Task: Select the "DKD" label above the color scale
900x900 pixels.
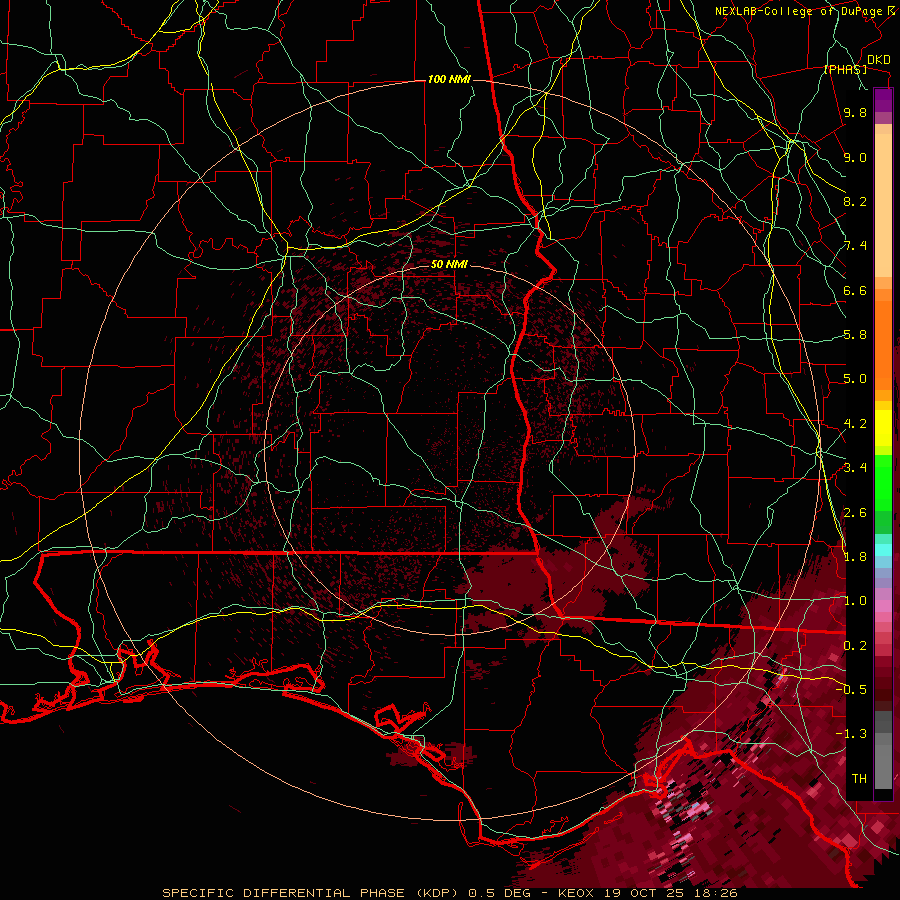Action: click(879, 60)
